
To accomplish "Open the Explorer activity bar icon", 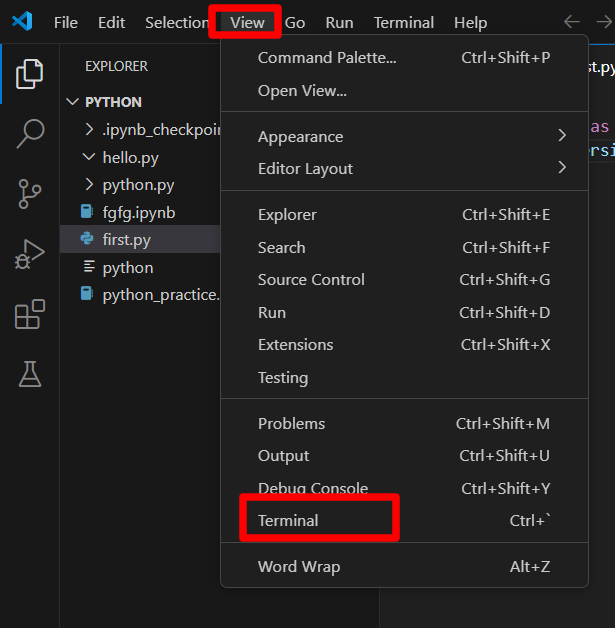I will point(30,74).
